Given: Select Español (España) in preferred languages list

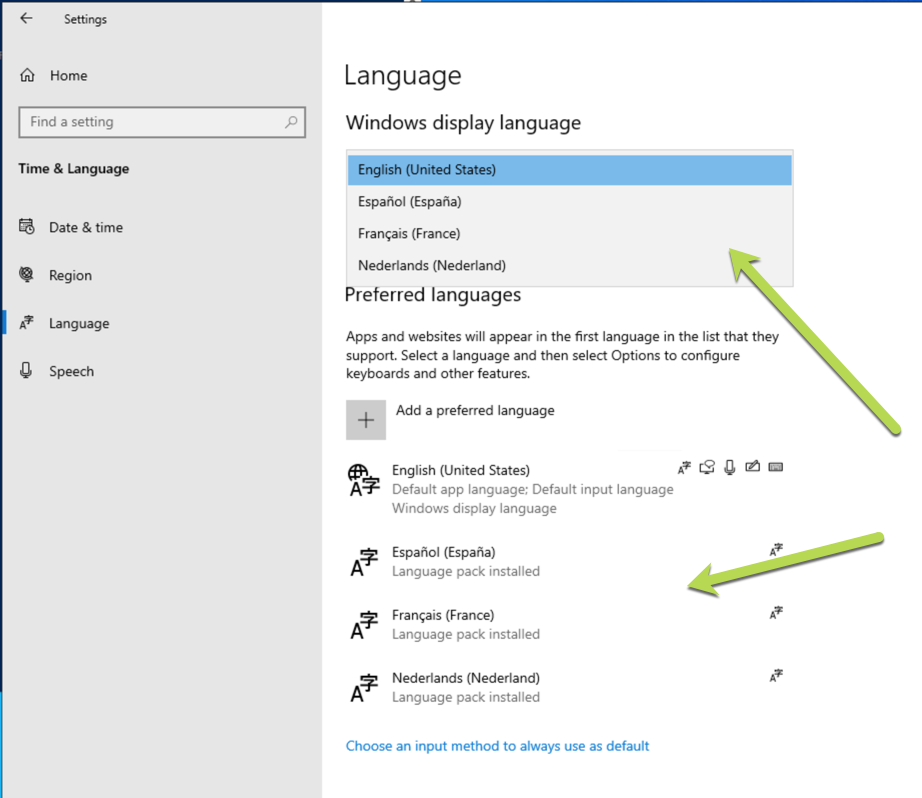Looking at the screenshot, I should [x=564, y=561].
